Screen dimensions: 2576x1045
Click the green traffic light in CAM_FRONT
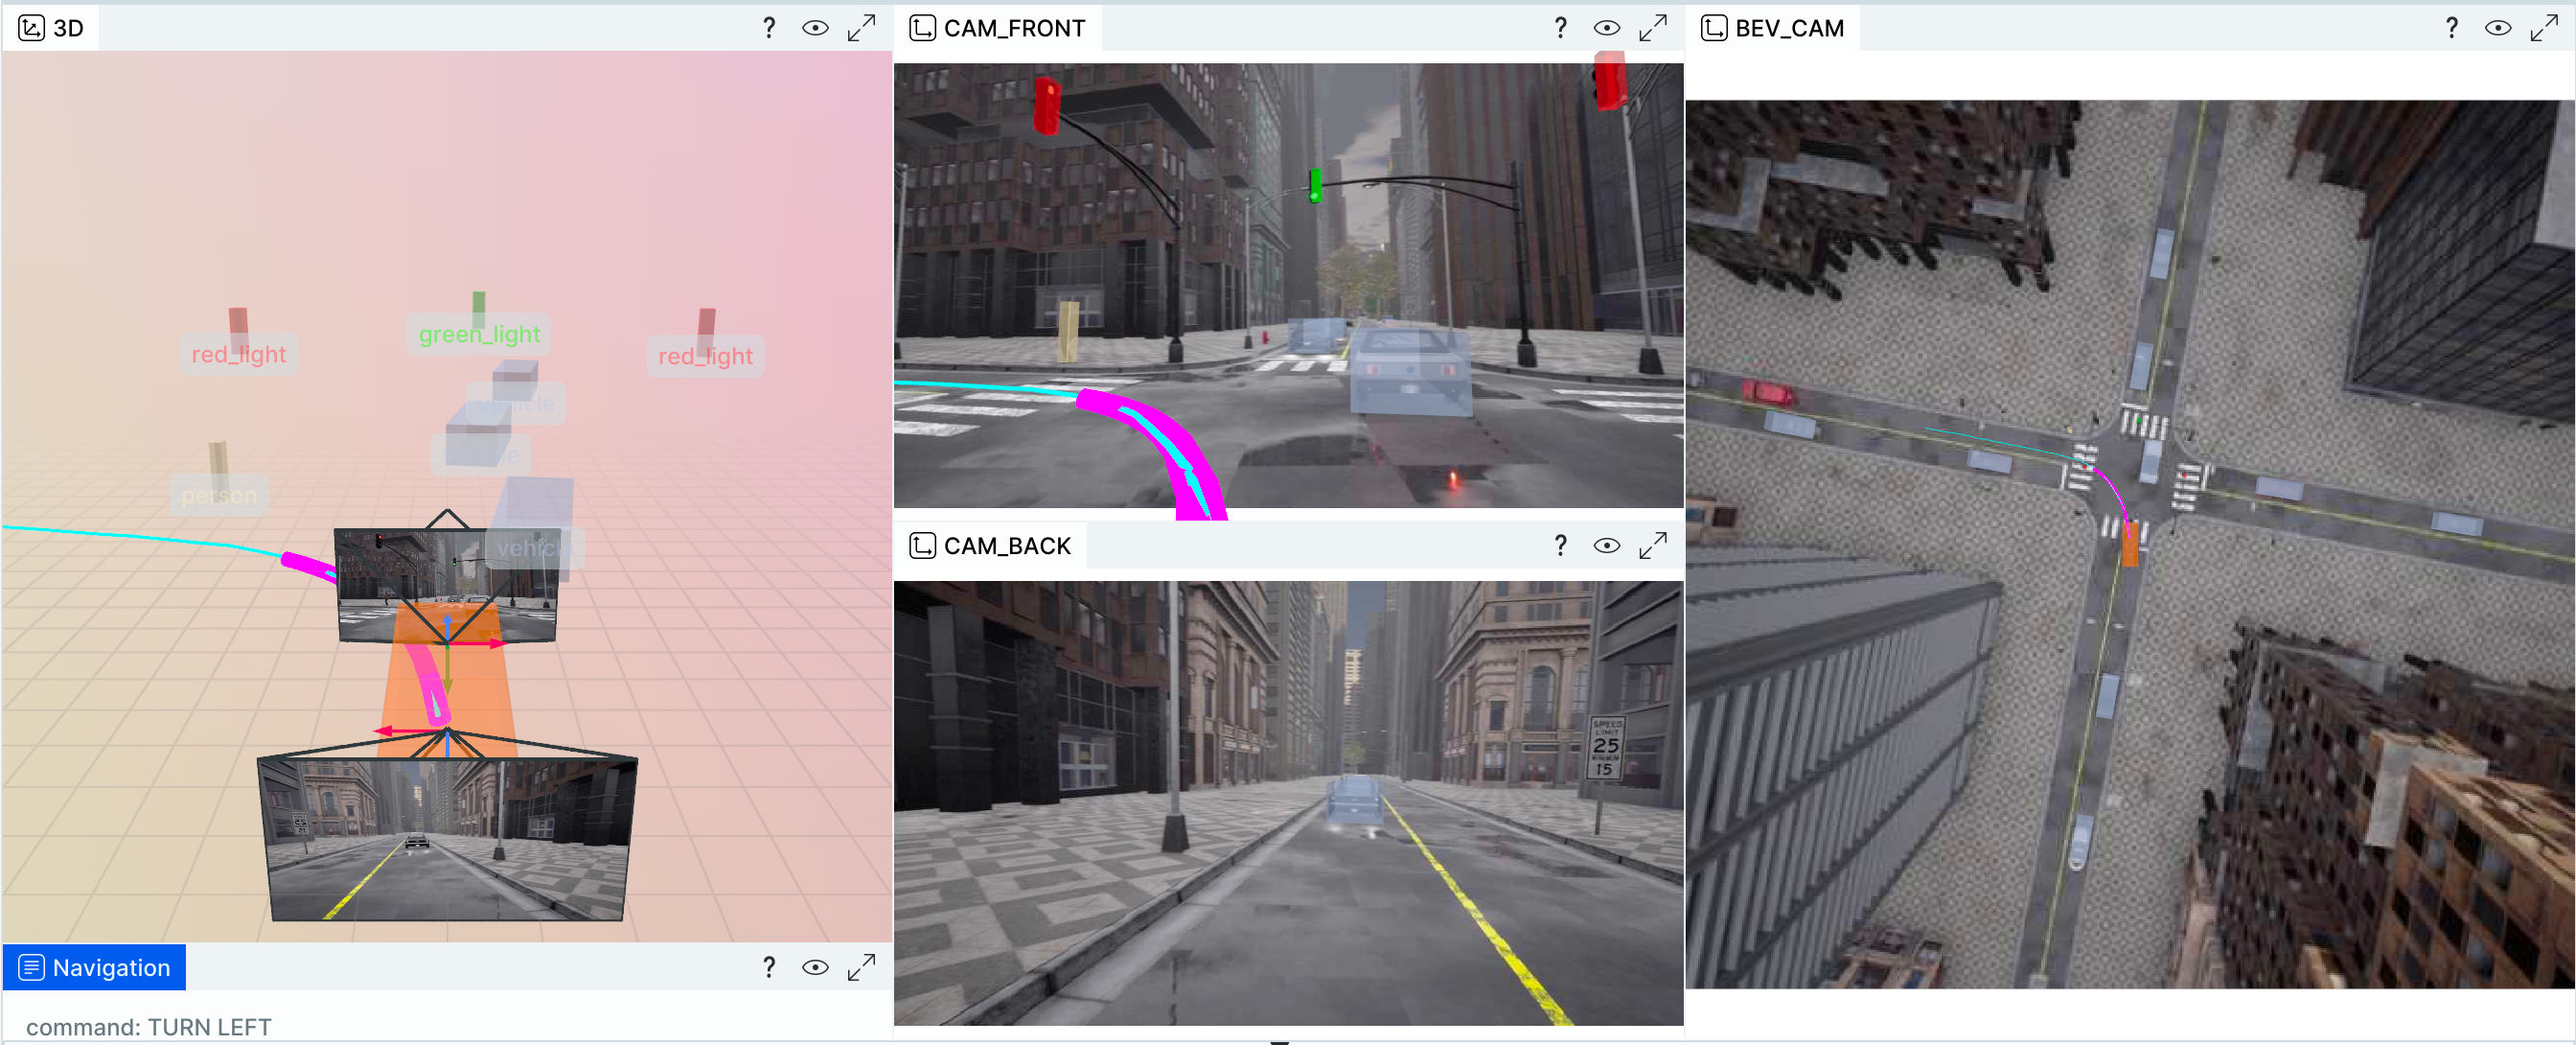click(1315, 185)
